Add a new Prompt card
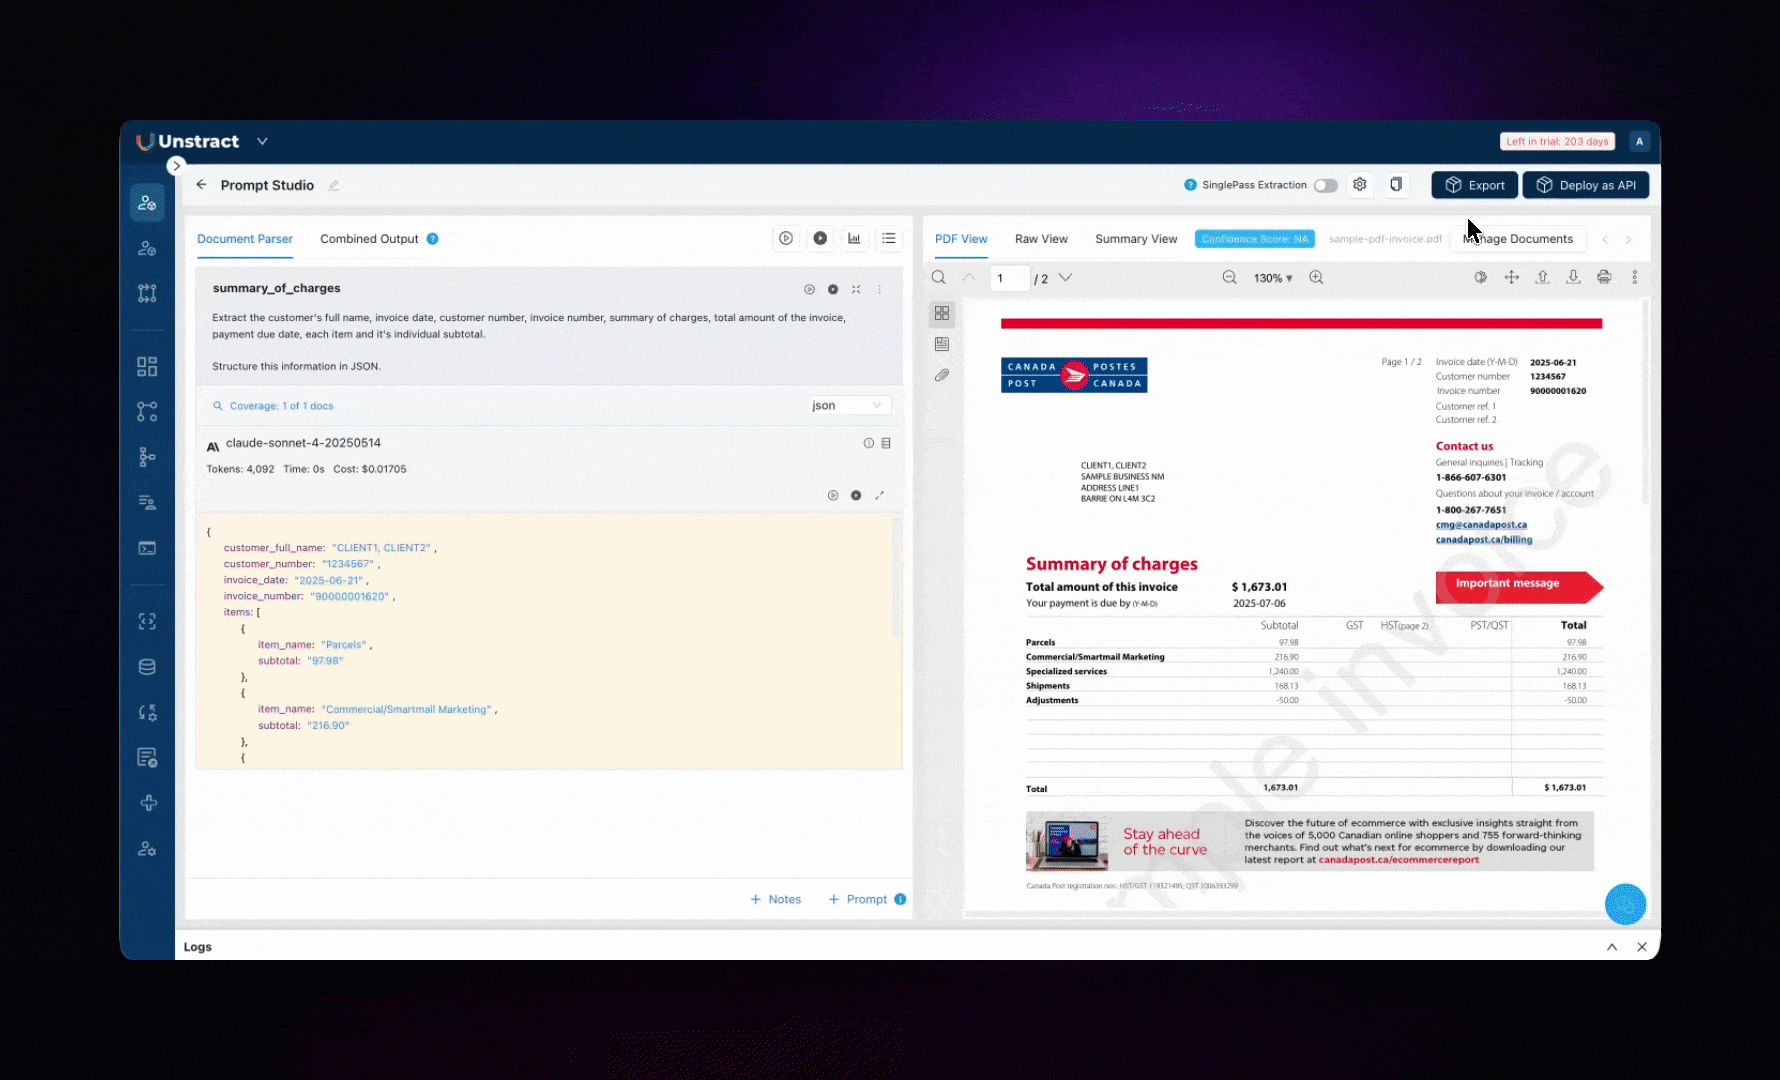This screenshot has width=1780, height=1080. click(x=858, y=900)
